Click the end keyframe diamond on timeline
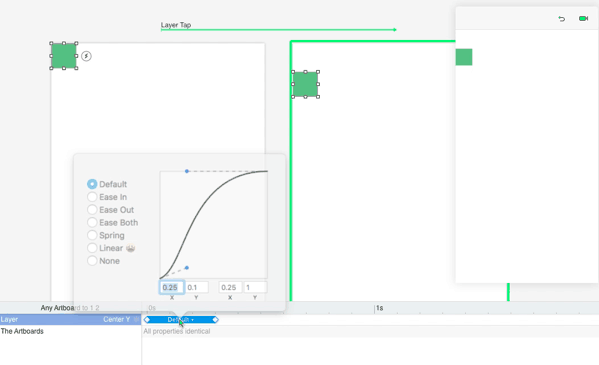 tap(215, 320)
